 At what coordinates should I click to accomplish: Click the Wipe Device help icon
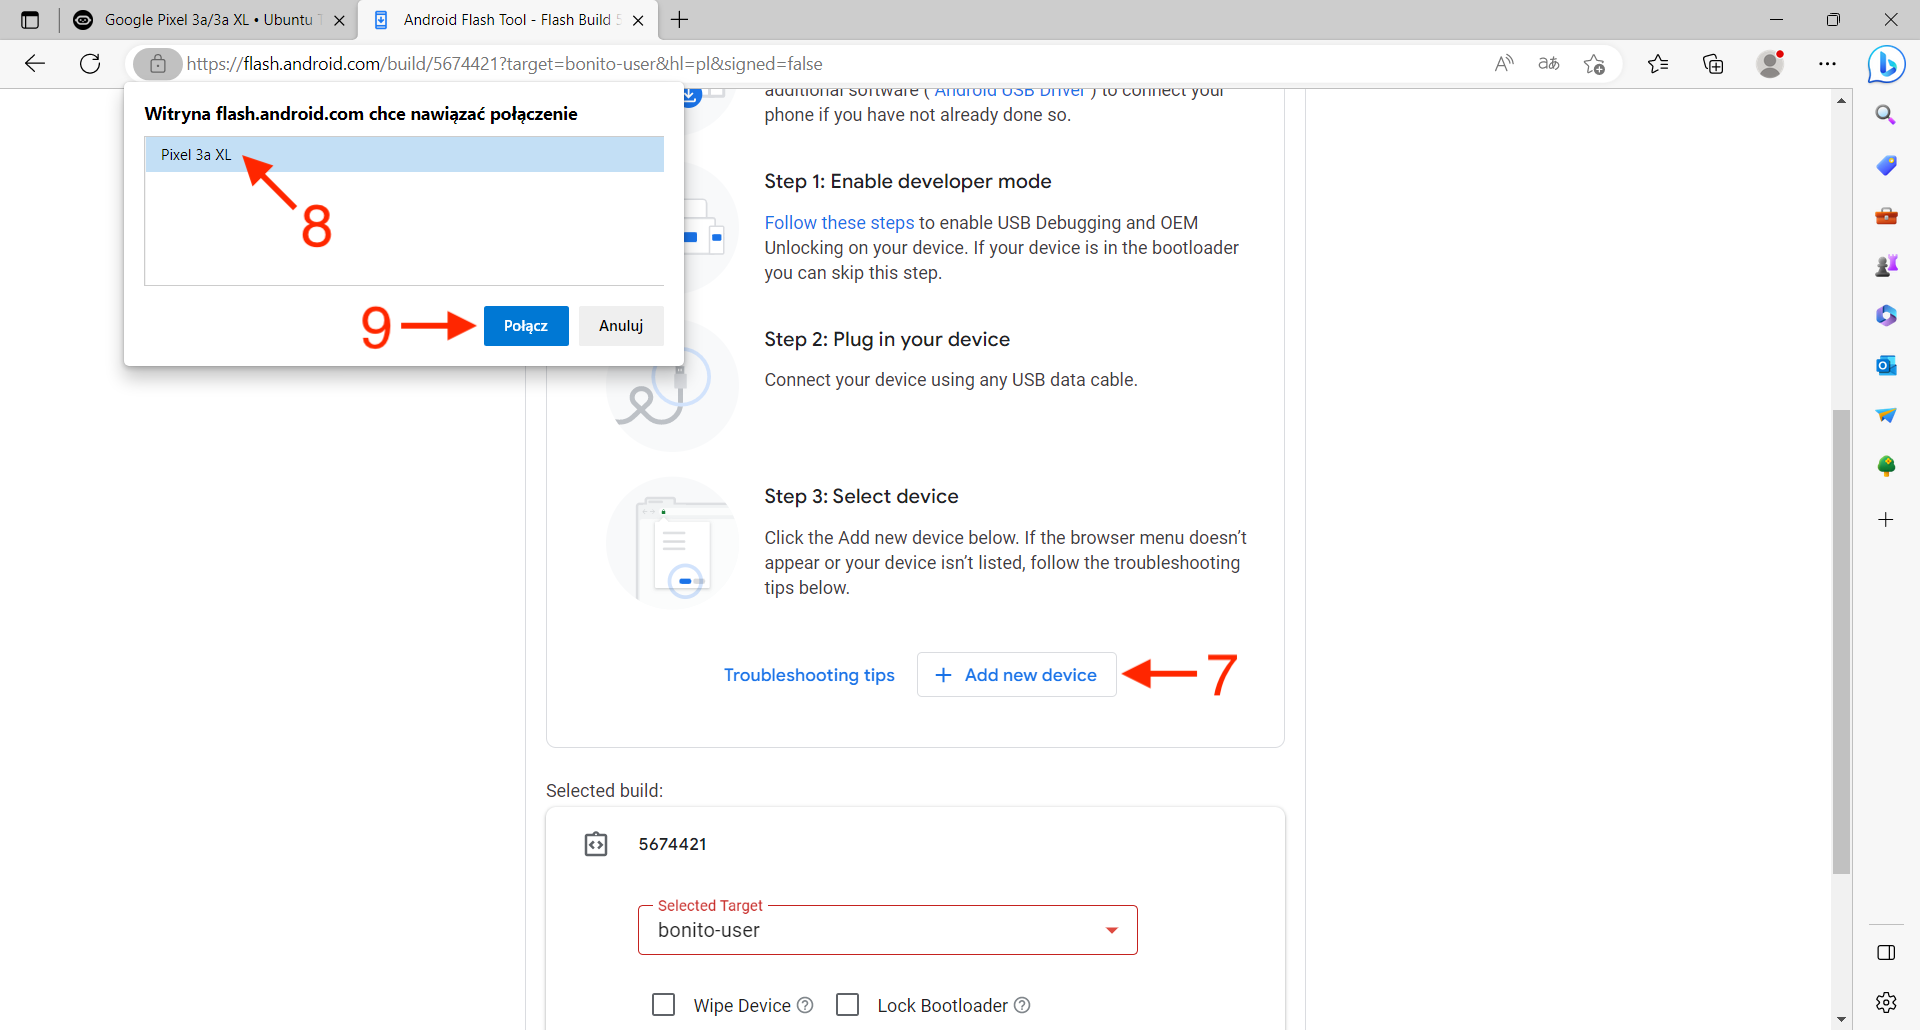click(x=805, y=1005)
